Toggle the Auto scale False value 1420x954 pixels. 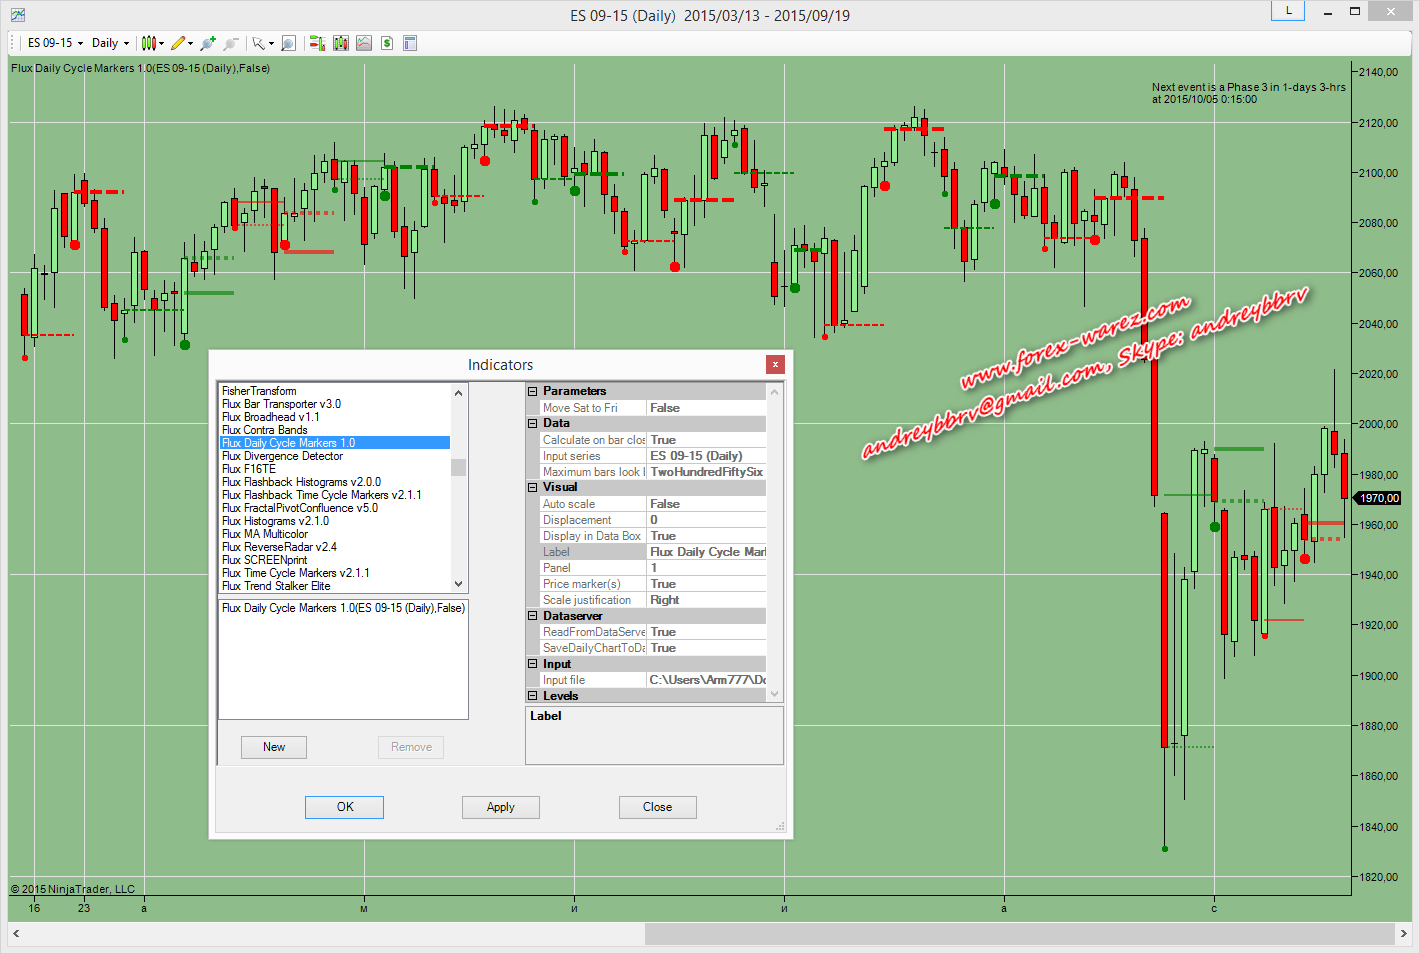(706, 504)
